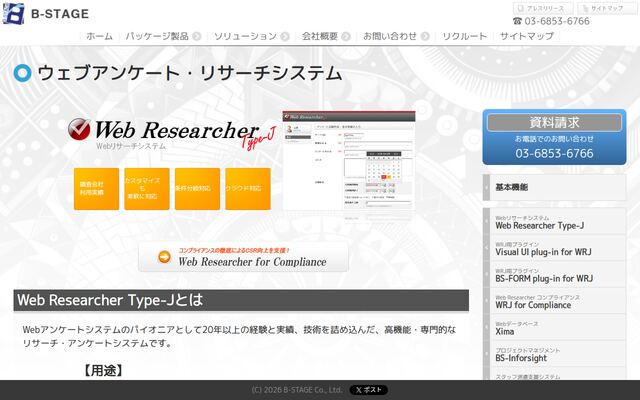Open the ソリューション navigation menu
The width and height of the screenshot is (640, 400).
point(245,36)
